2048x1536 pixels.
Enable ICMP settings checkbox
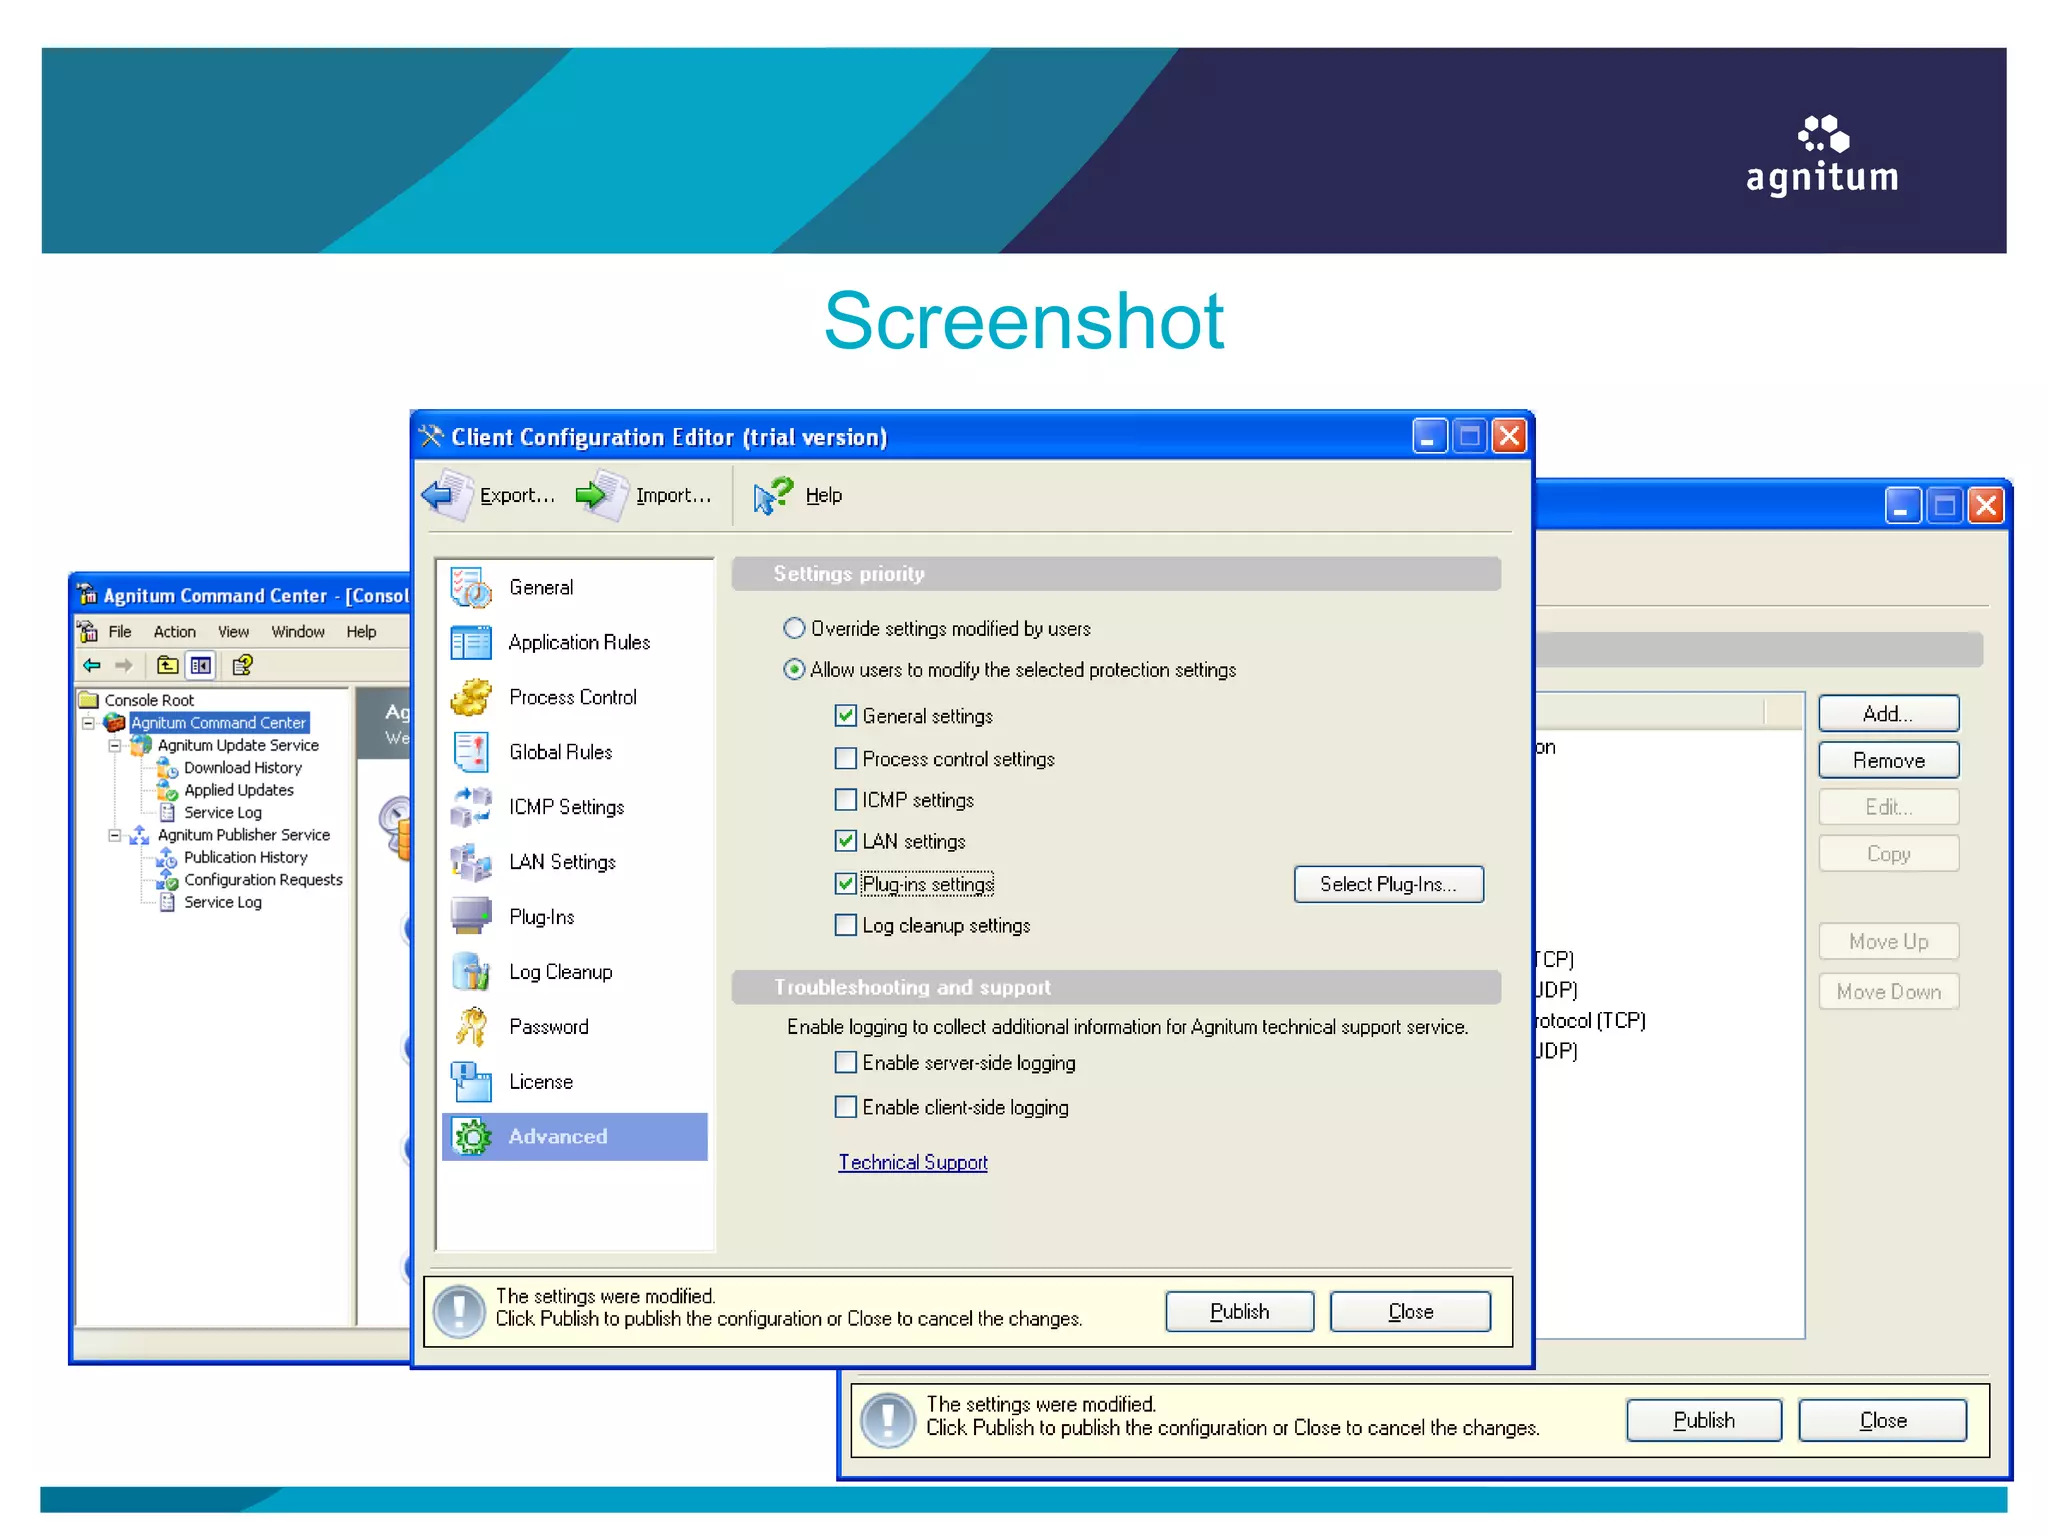[846, 799]
